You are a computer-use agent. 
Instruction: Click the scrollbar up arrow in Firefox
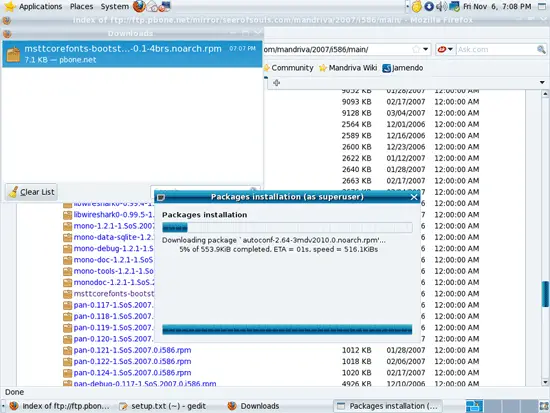[545, 94]
